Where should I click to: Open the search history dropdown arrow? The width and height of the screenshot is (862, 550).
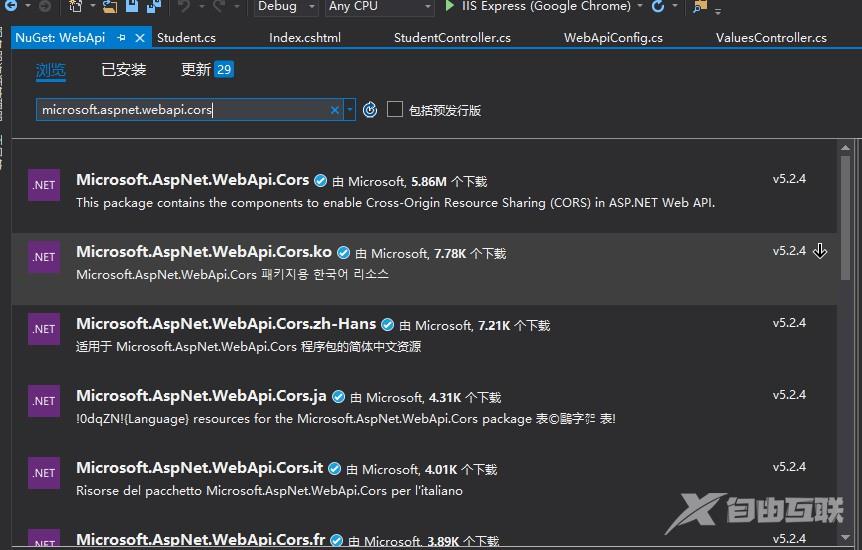coord(350,110)
